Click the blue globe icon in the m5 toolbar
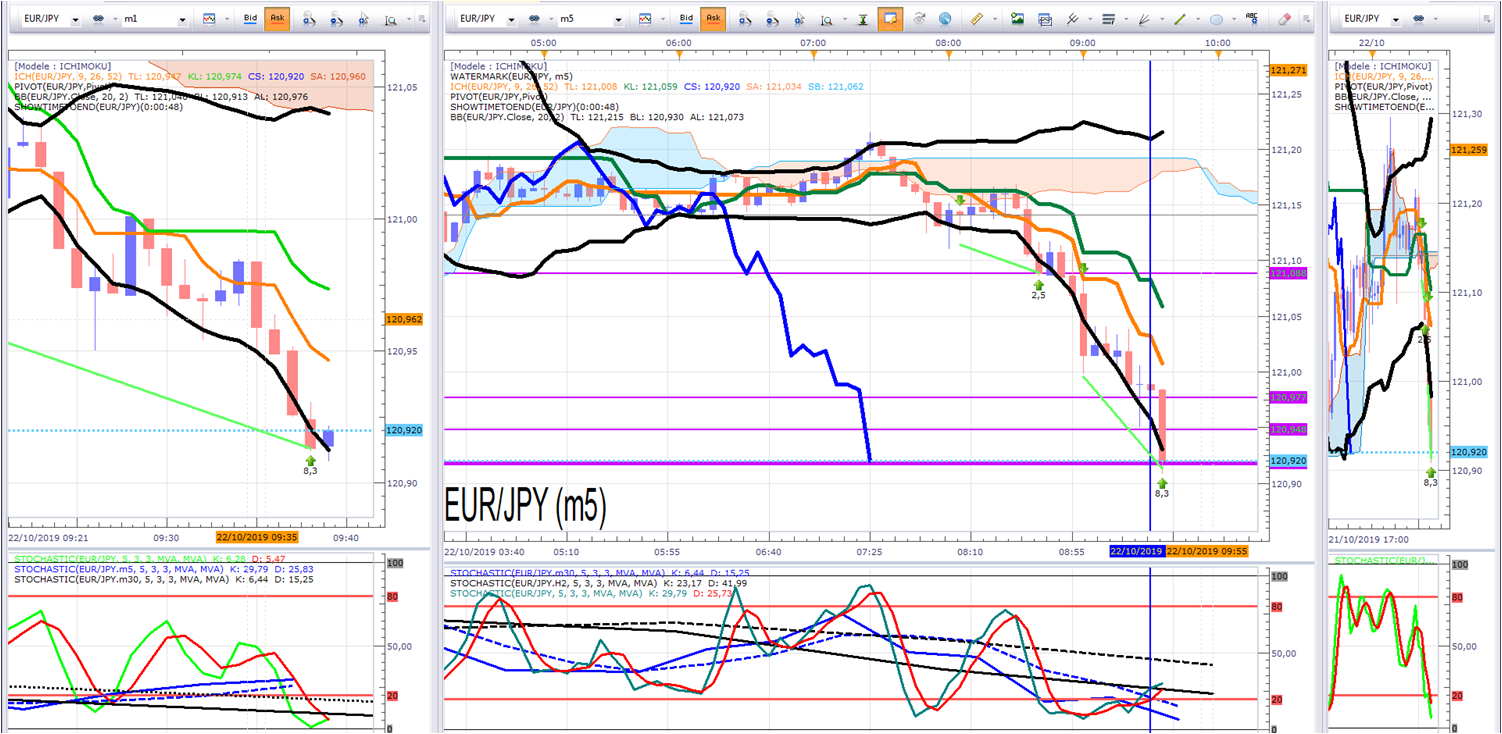Screen dimensions: 1502x734 [x=945, y=18]
